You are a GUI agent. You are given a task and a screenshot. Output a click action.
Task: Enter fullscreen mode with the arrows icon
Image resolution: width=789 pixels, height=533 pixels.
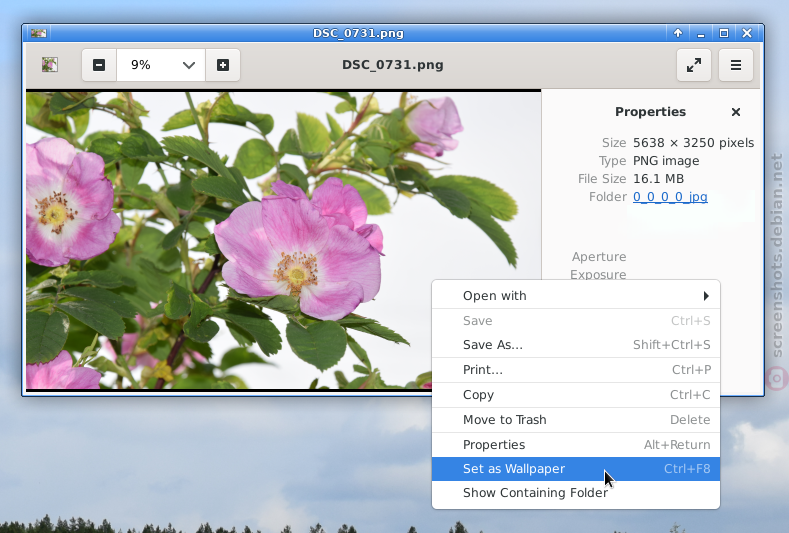(694, 65)
